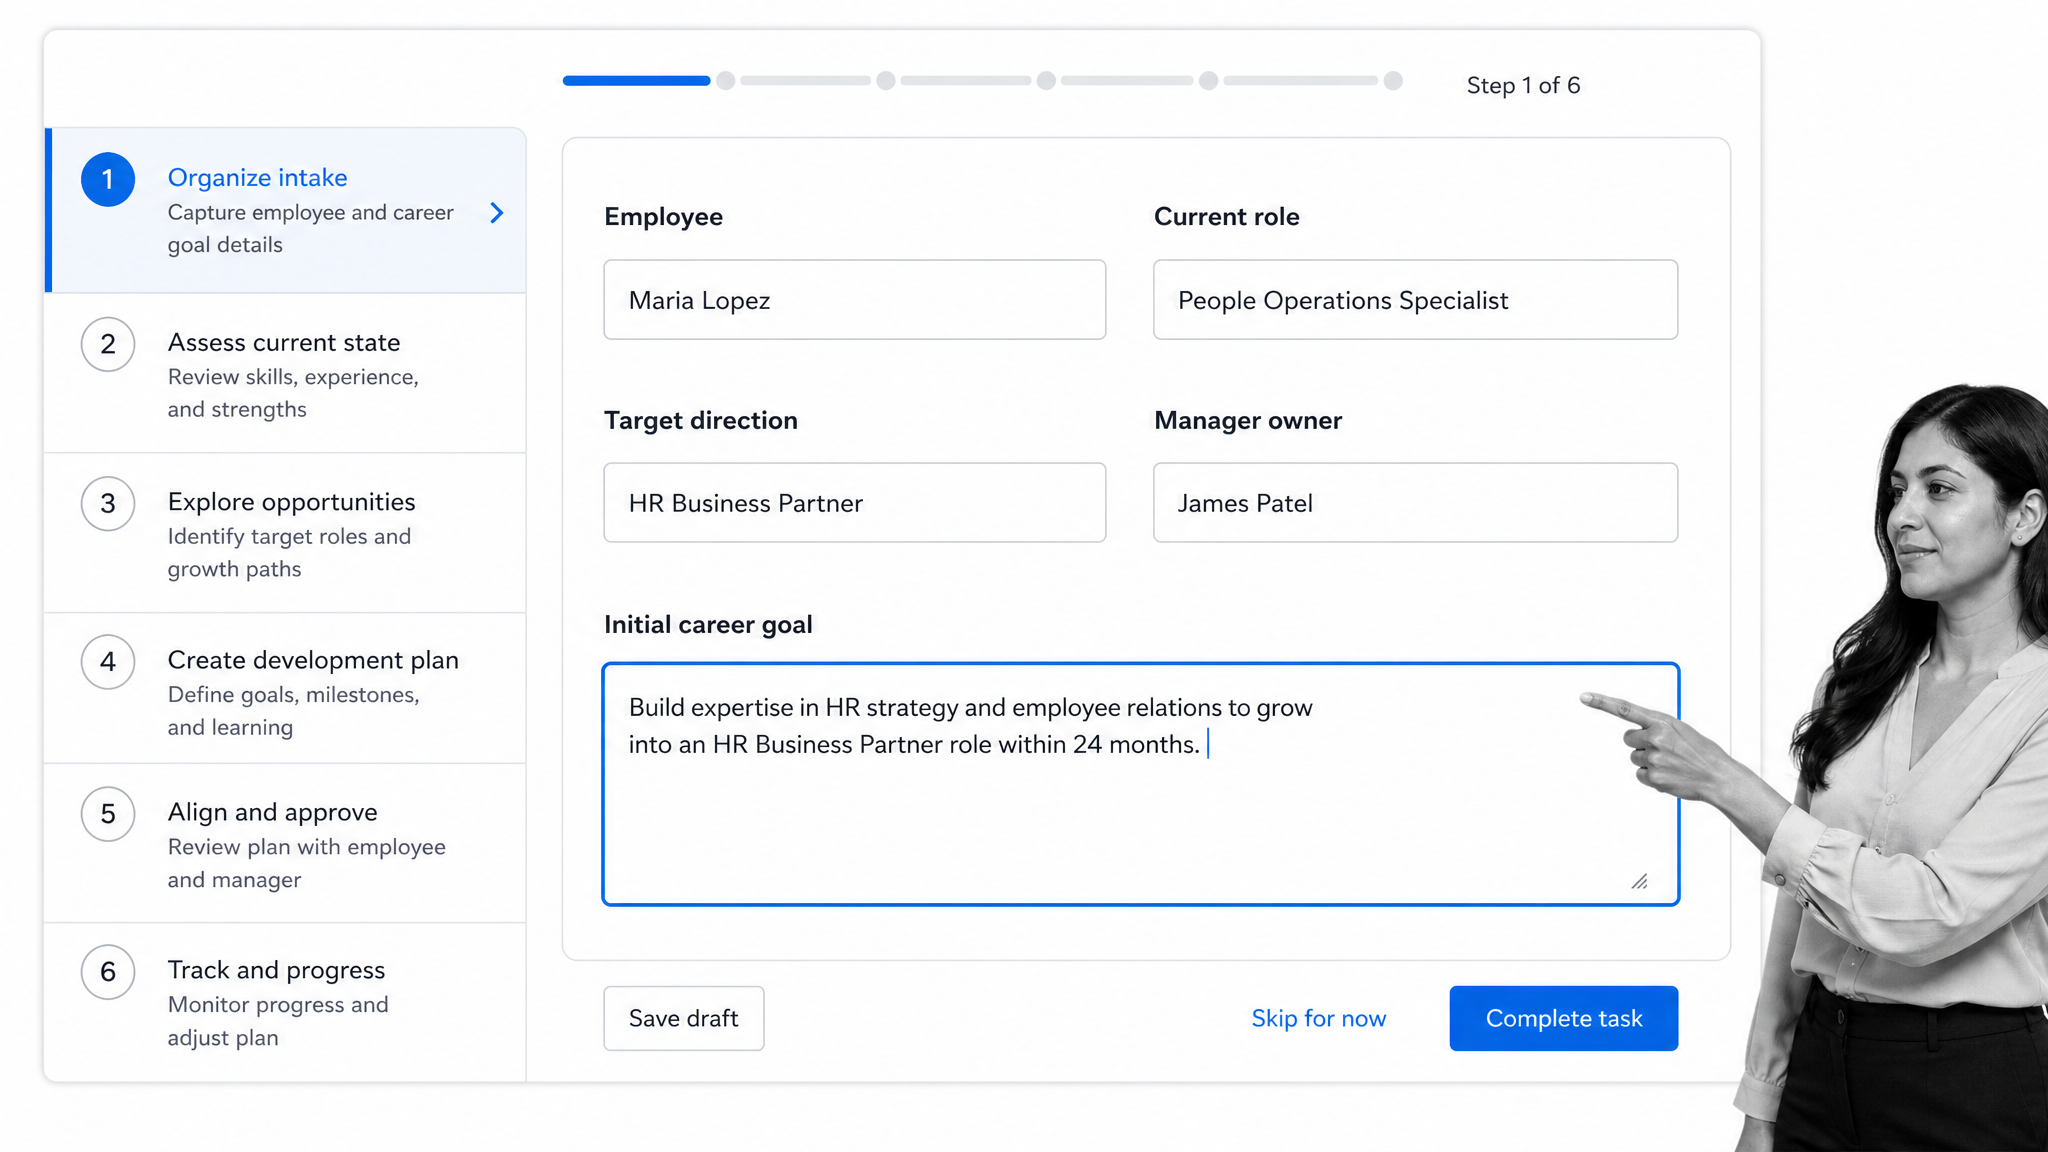Select the step 6 number badge
Screen dimensions: 2048x1152
(108, 972)
